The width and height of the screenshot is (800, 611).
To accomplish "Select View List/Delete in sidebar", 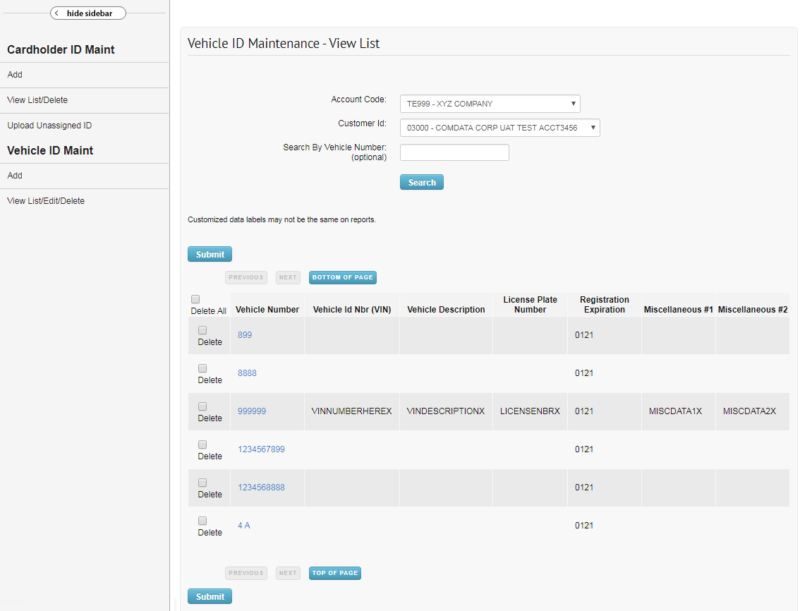I will pos(37,100).
